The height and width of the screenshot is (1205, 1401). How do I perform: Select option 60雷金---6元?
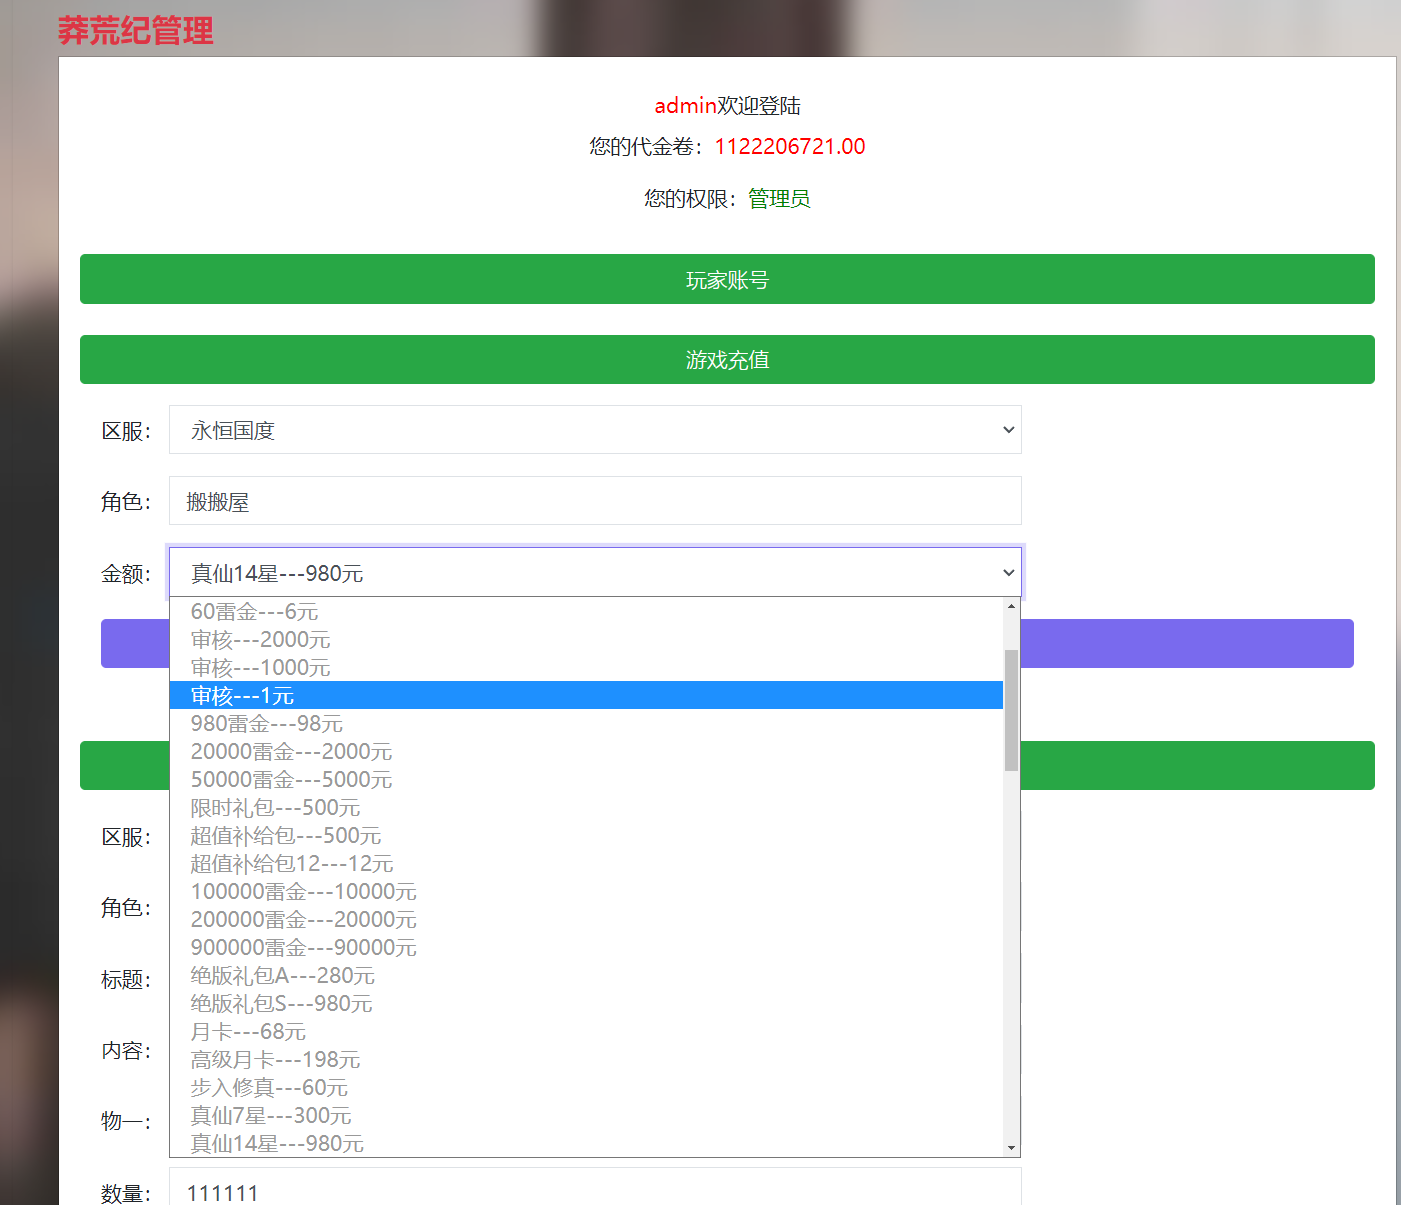pyautogui.click(x=255, y=611)
